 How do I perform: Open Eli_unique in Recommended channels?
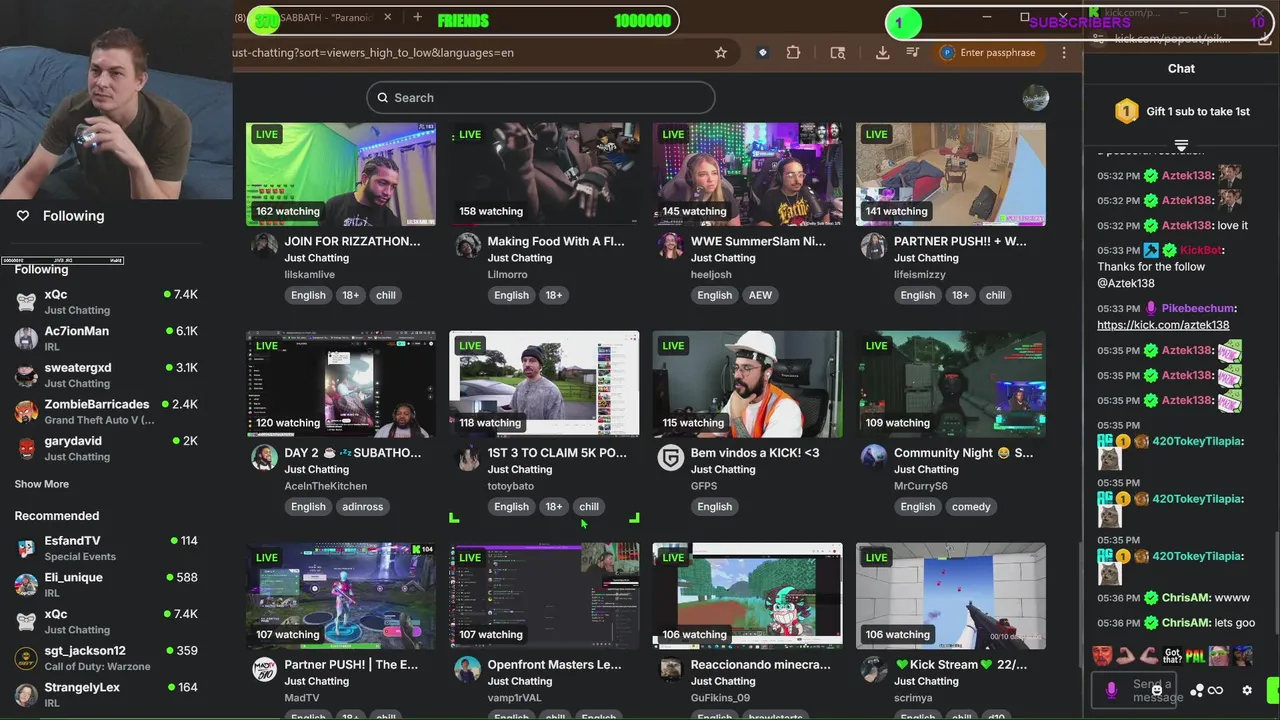[106, 584]
